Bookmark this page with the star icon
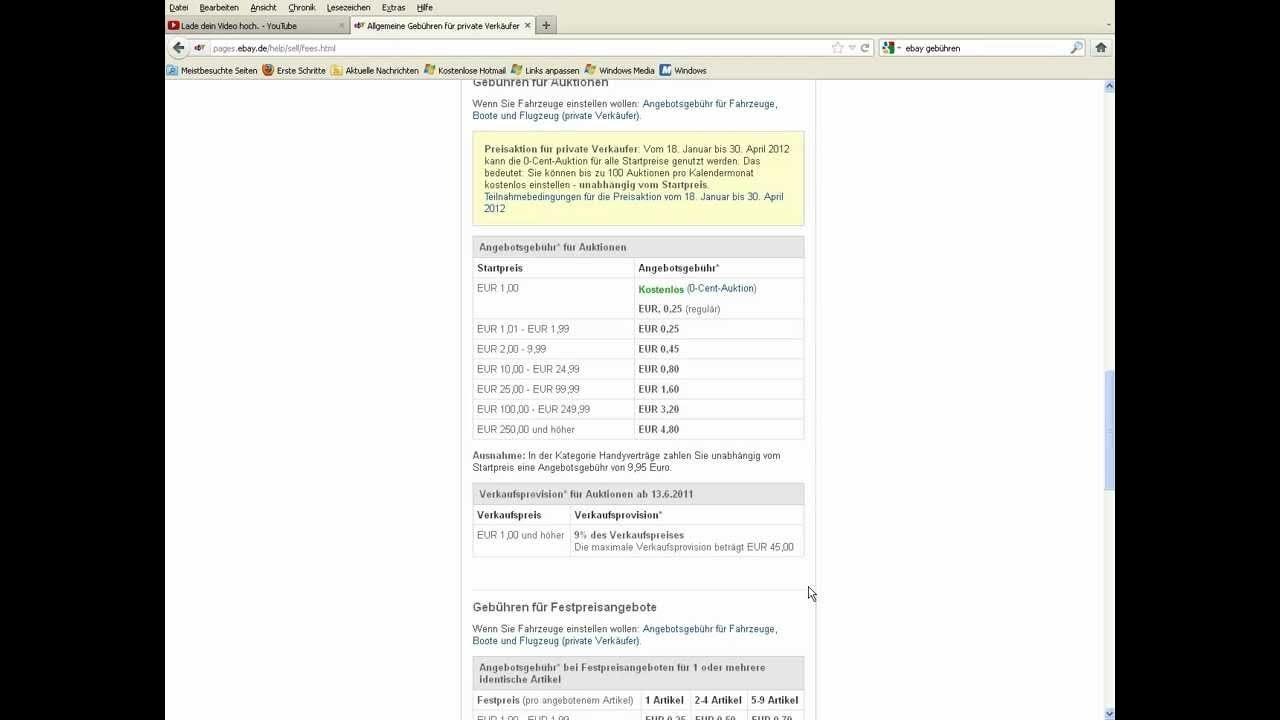Image resolution: width=1280 pixels, height=720 pixels. [838, 48]
